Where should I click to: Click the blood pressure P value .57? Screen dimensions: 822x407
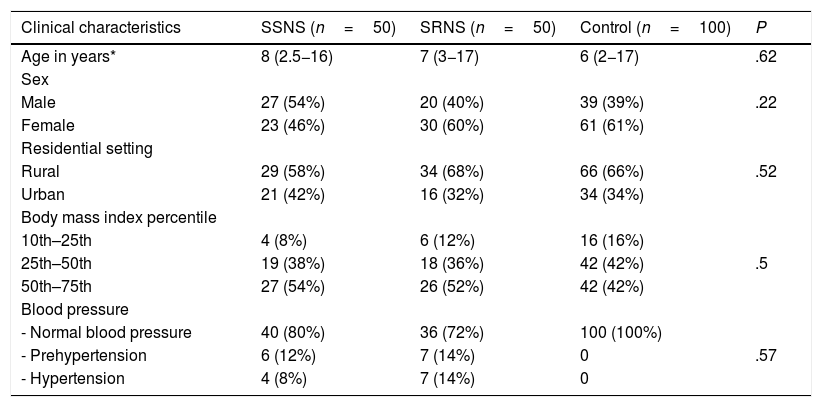pyautogui.click(x=767, y=355)
